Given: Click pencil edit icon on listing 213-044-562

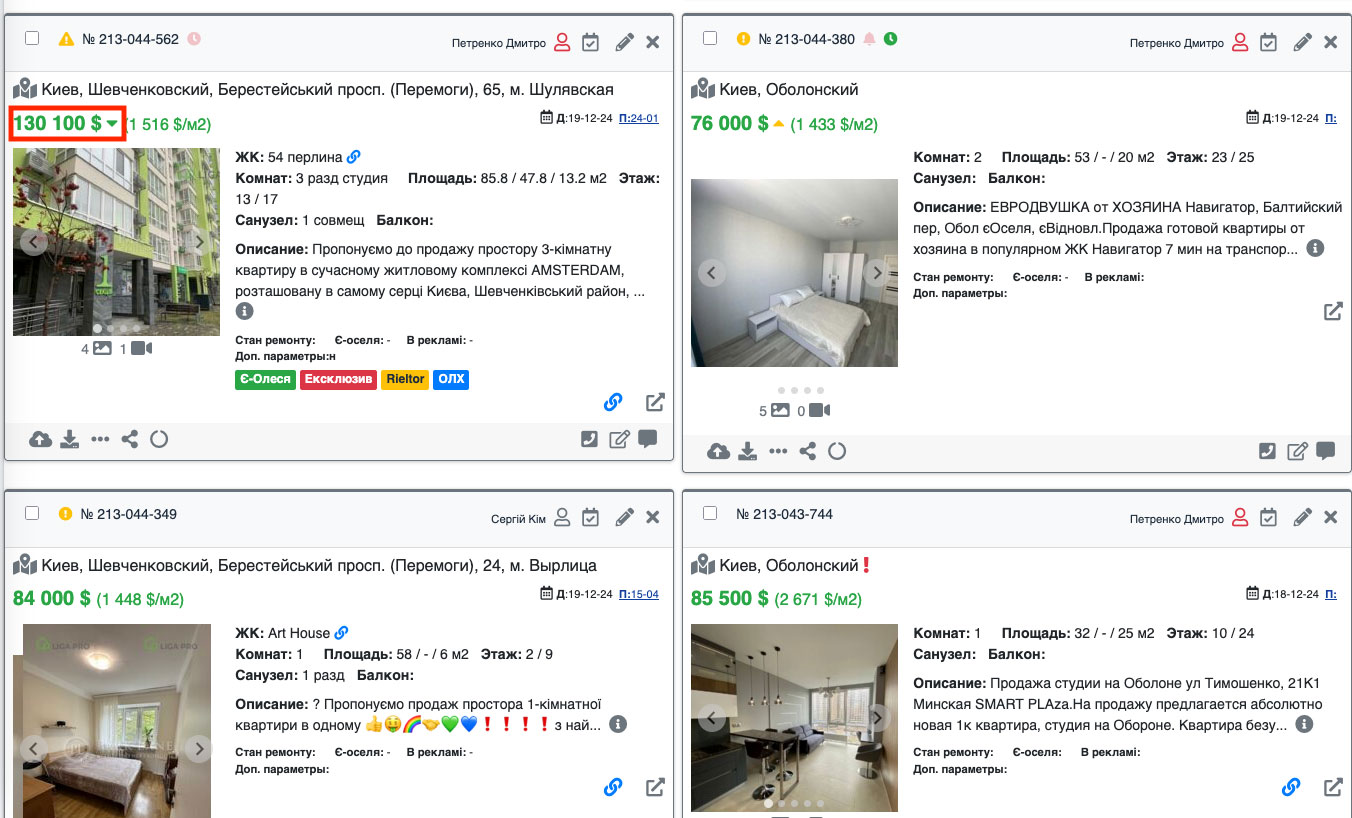Looking at the screenshot, I should [624, 42].
